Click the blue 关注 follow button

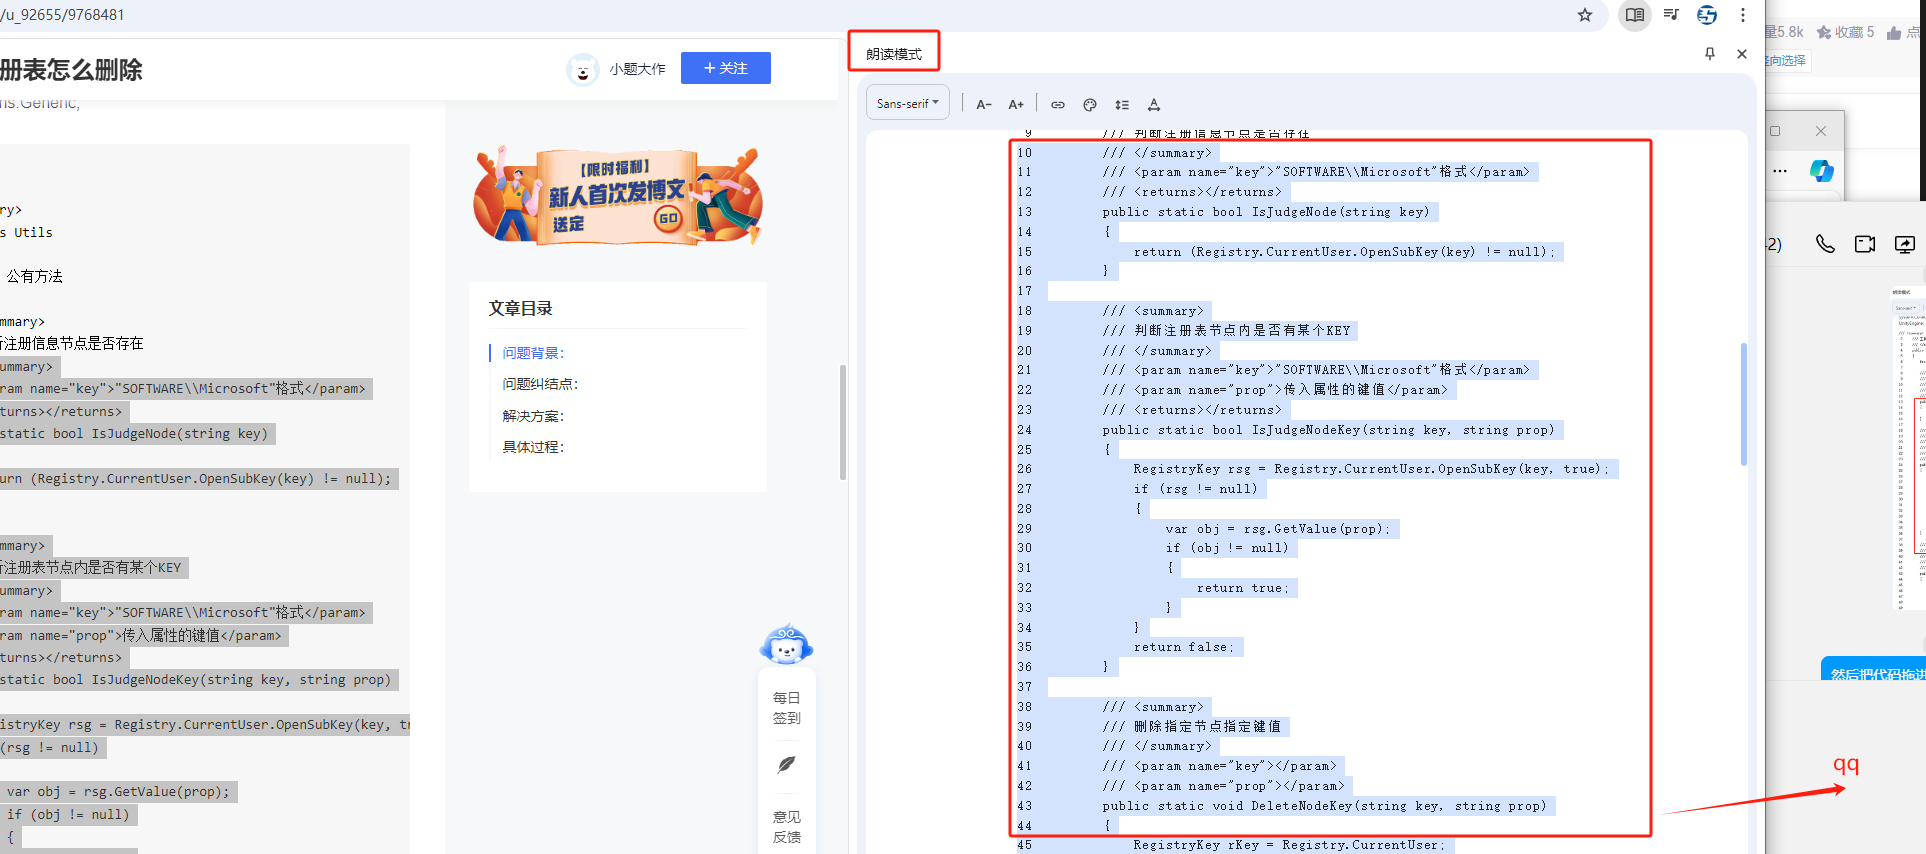point(725,68)
